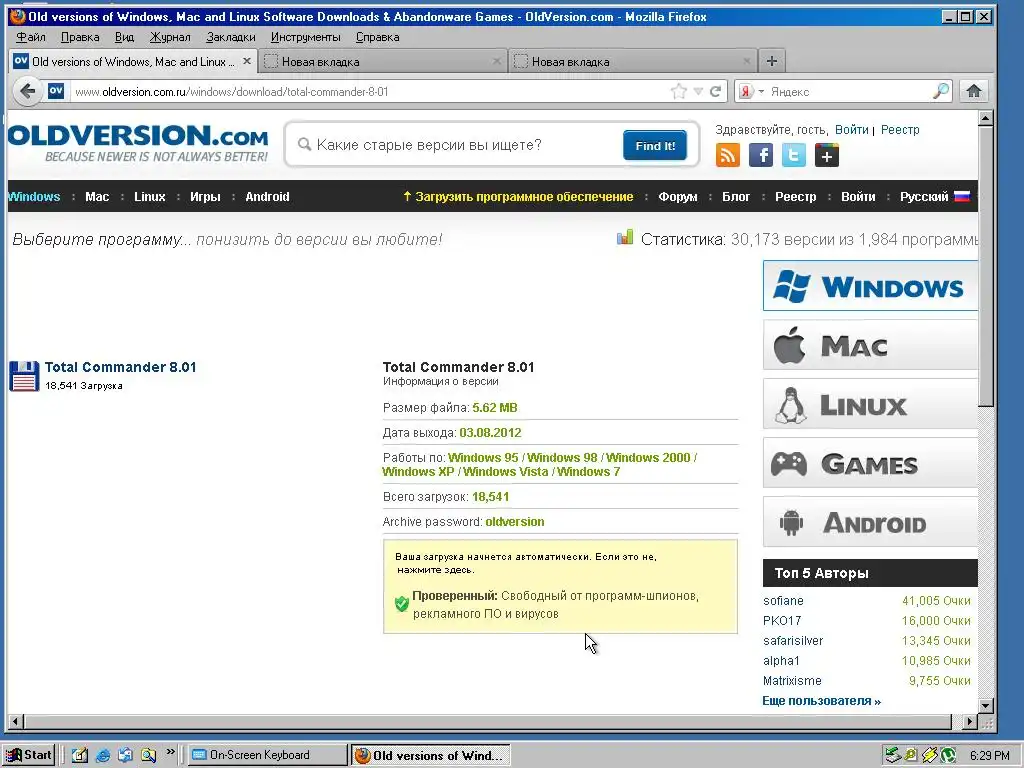Click the Windows XP compatibility link
1024x768 pixels.
[x=418, y=472]
